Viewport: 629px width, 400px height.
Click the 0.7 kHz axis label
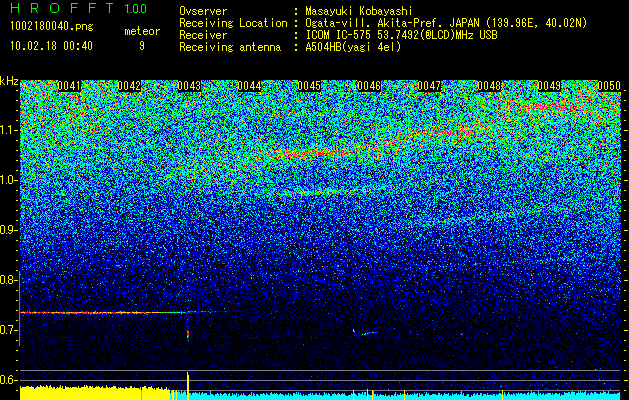click(9, 330)
